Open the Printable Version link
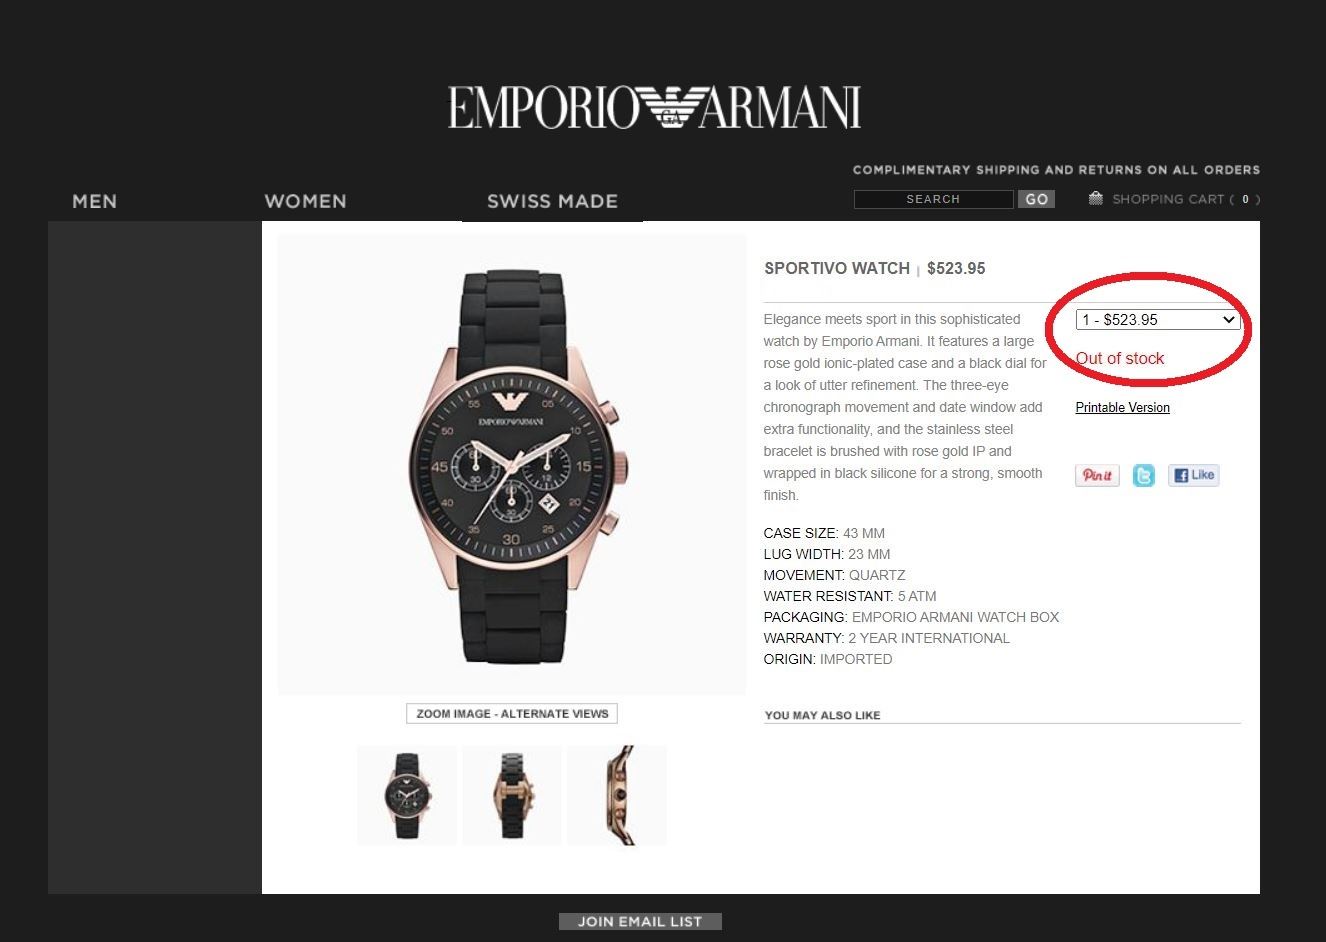Screen dimensions: 1326x942 click(1122, 407)
